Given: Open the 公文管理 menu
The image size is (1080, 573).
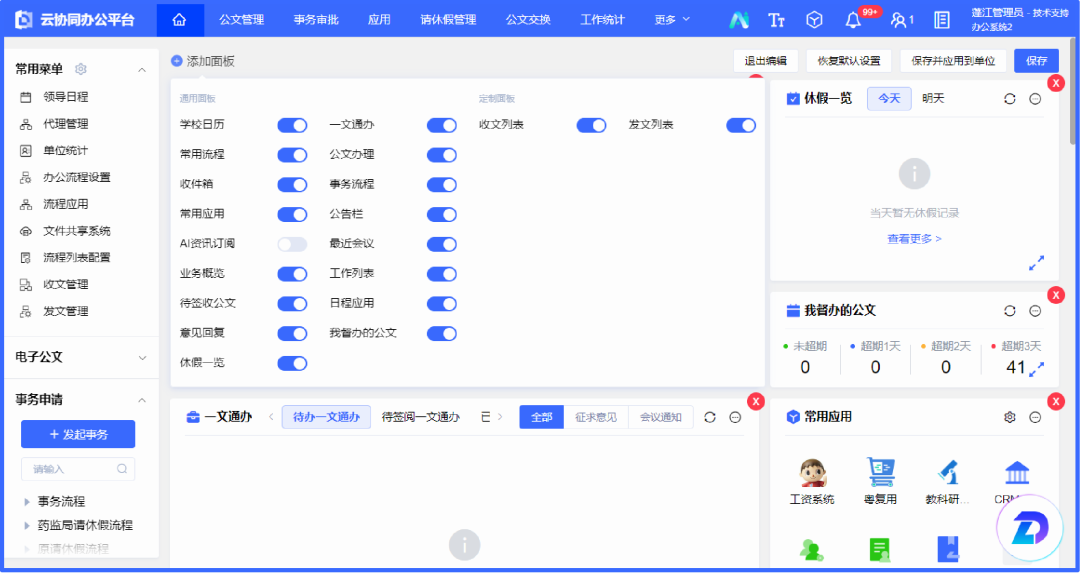Looking at the screenshot, I should [241, 20].
